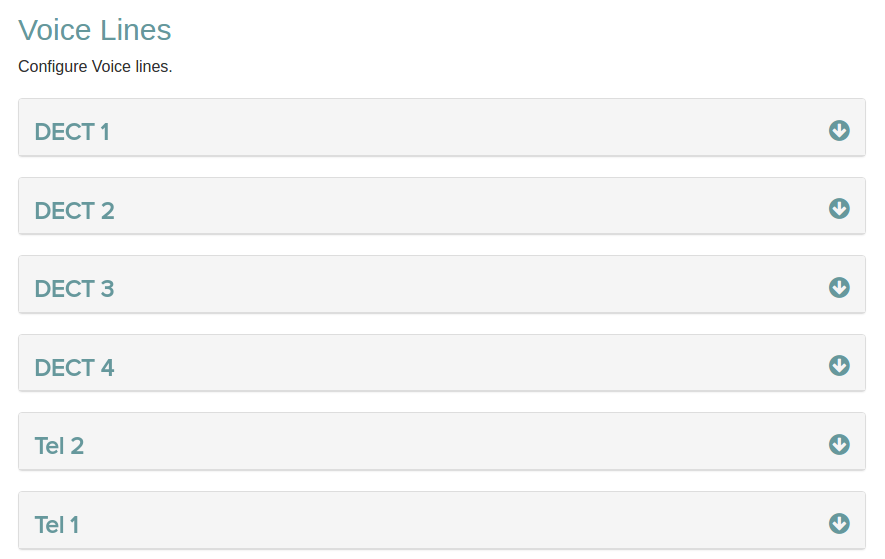Select the "Tel 1" title label
Image resolution: width=885 pixels, height=559 pixels.
click(57, 525)
